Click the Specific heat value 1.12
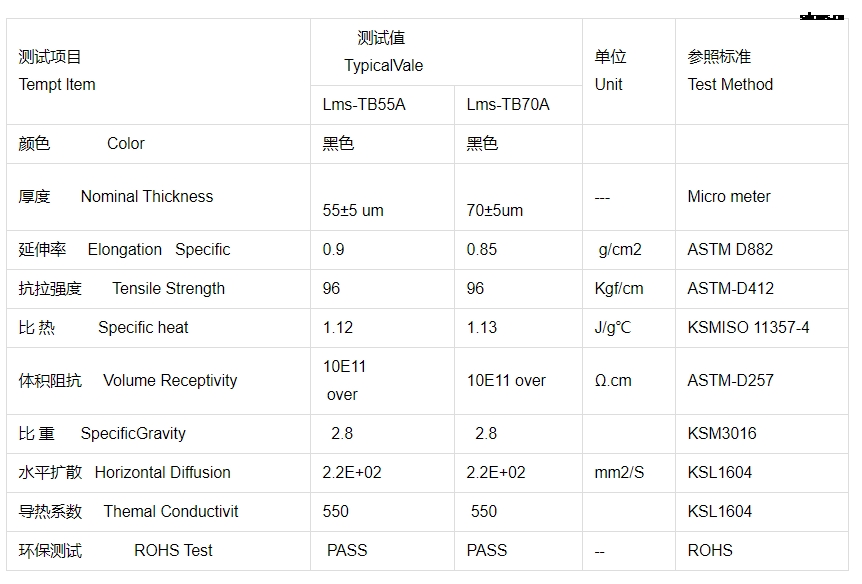The image size is (862, 584). (x=338, y=328)
